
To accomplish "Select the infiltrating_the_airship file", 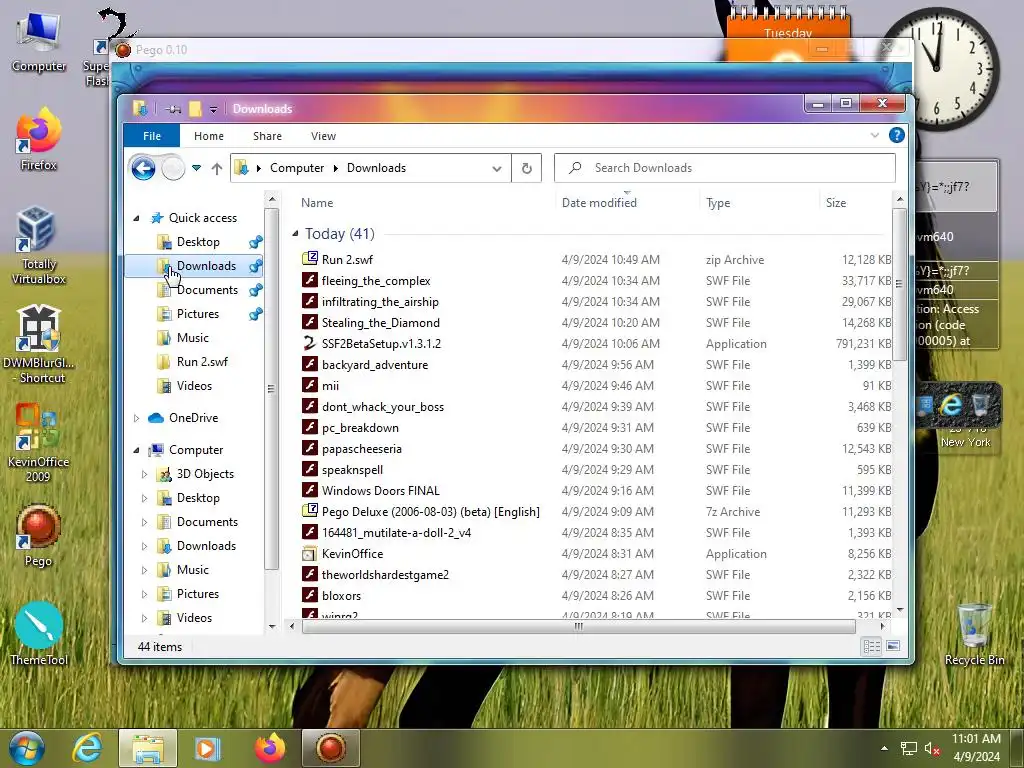I will pyautogui.click(x=380, y=302).
